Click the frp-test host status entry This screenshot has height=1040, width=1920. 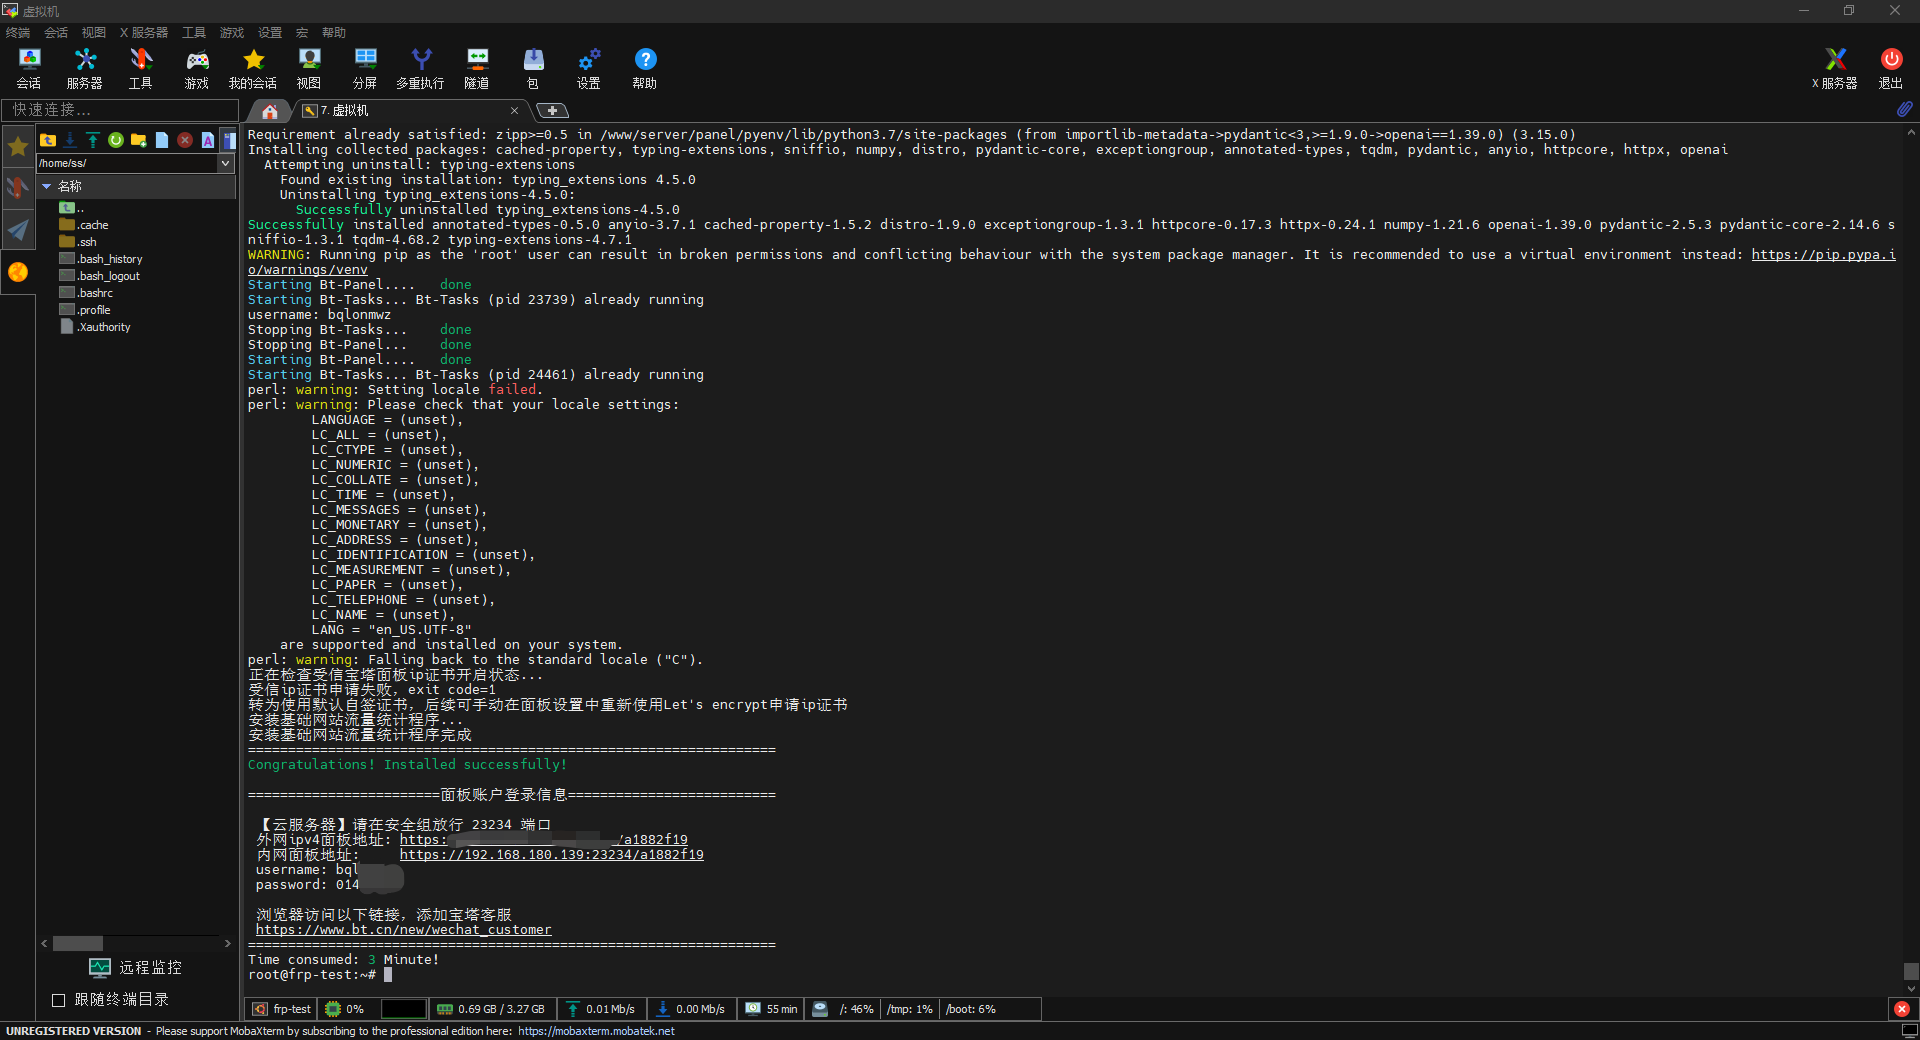coord(281,1009)
